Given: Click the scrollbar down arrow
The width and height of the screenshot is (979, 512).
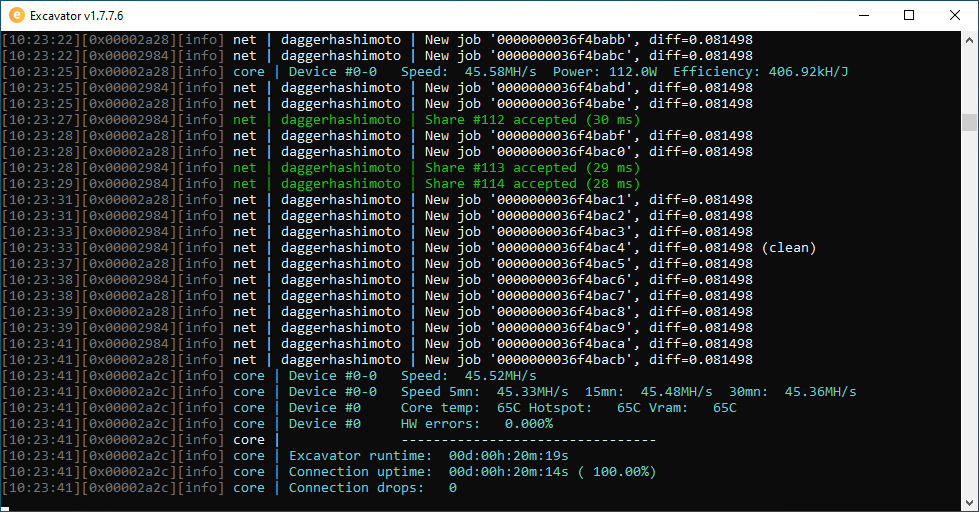Looking at the screenshot, I should coord(969,503).
